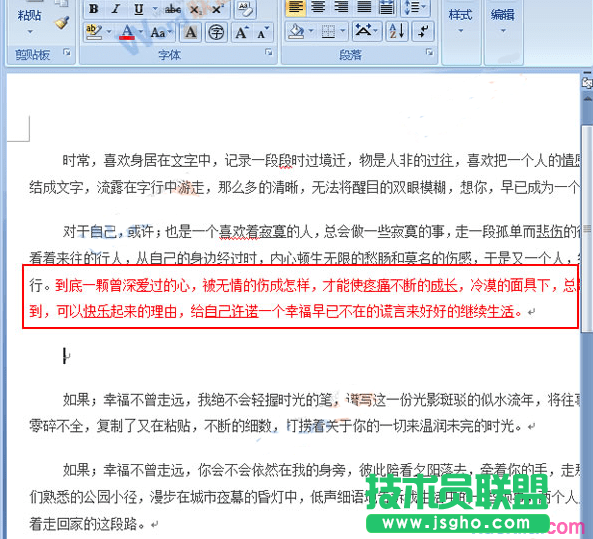This screenshot has height=539, width=593.
Task: Click the Grow Font icon
Action: [x=242, y=32]
